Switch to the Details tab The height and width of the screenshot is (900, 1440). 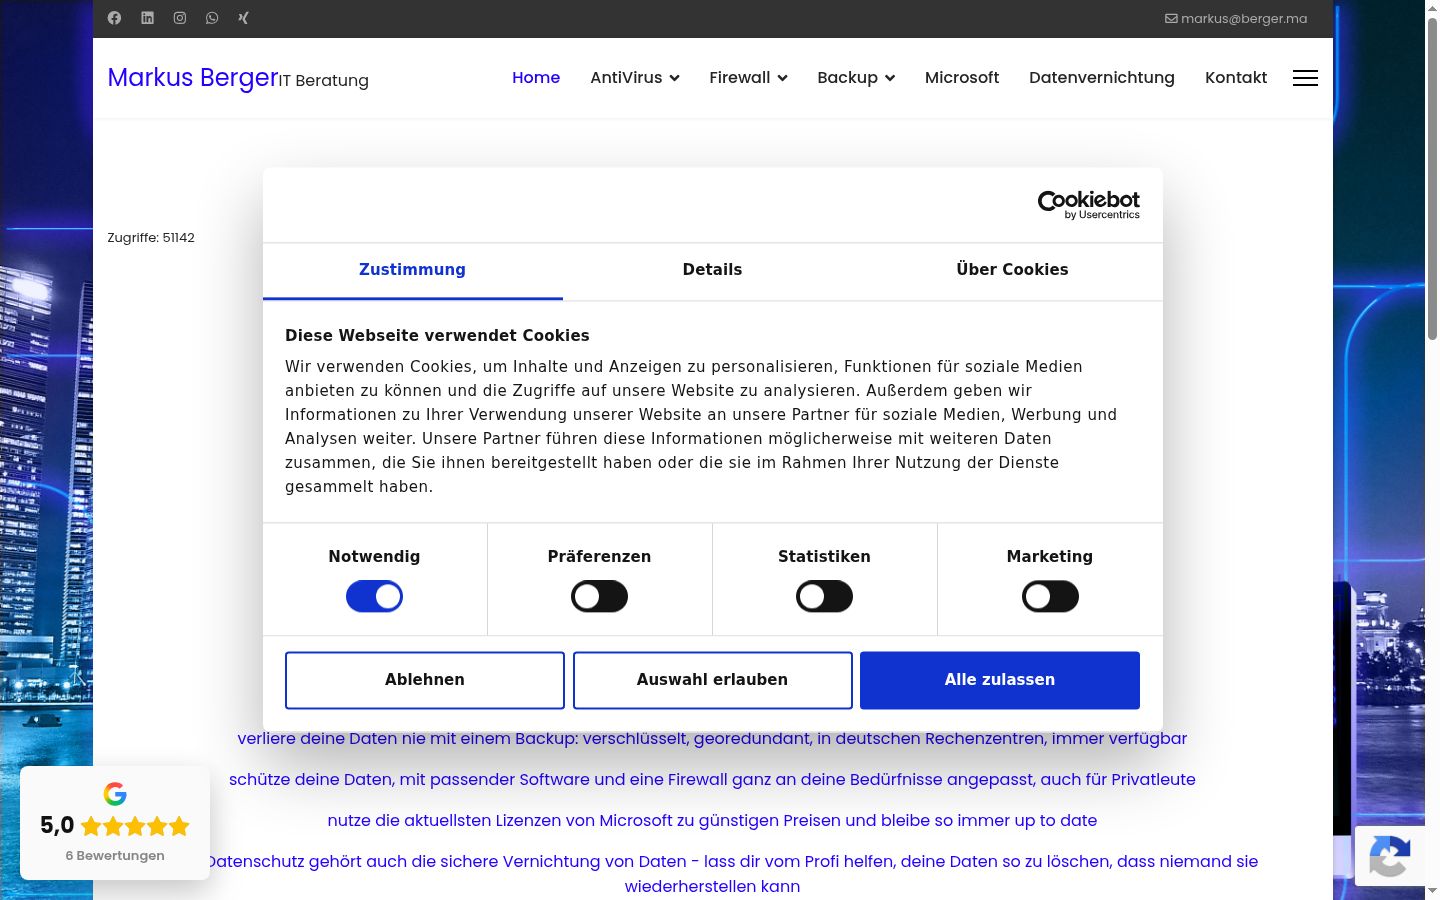click(x=712, y=270)
